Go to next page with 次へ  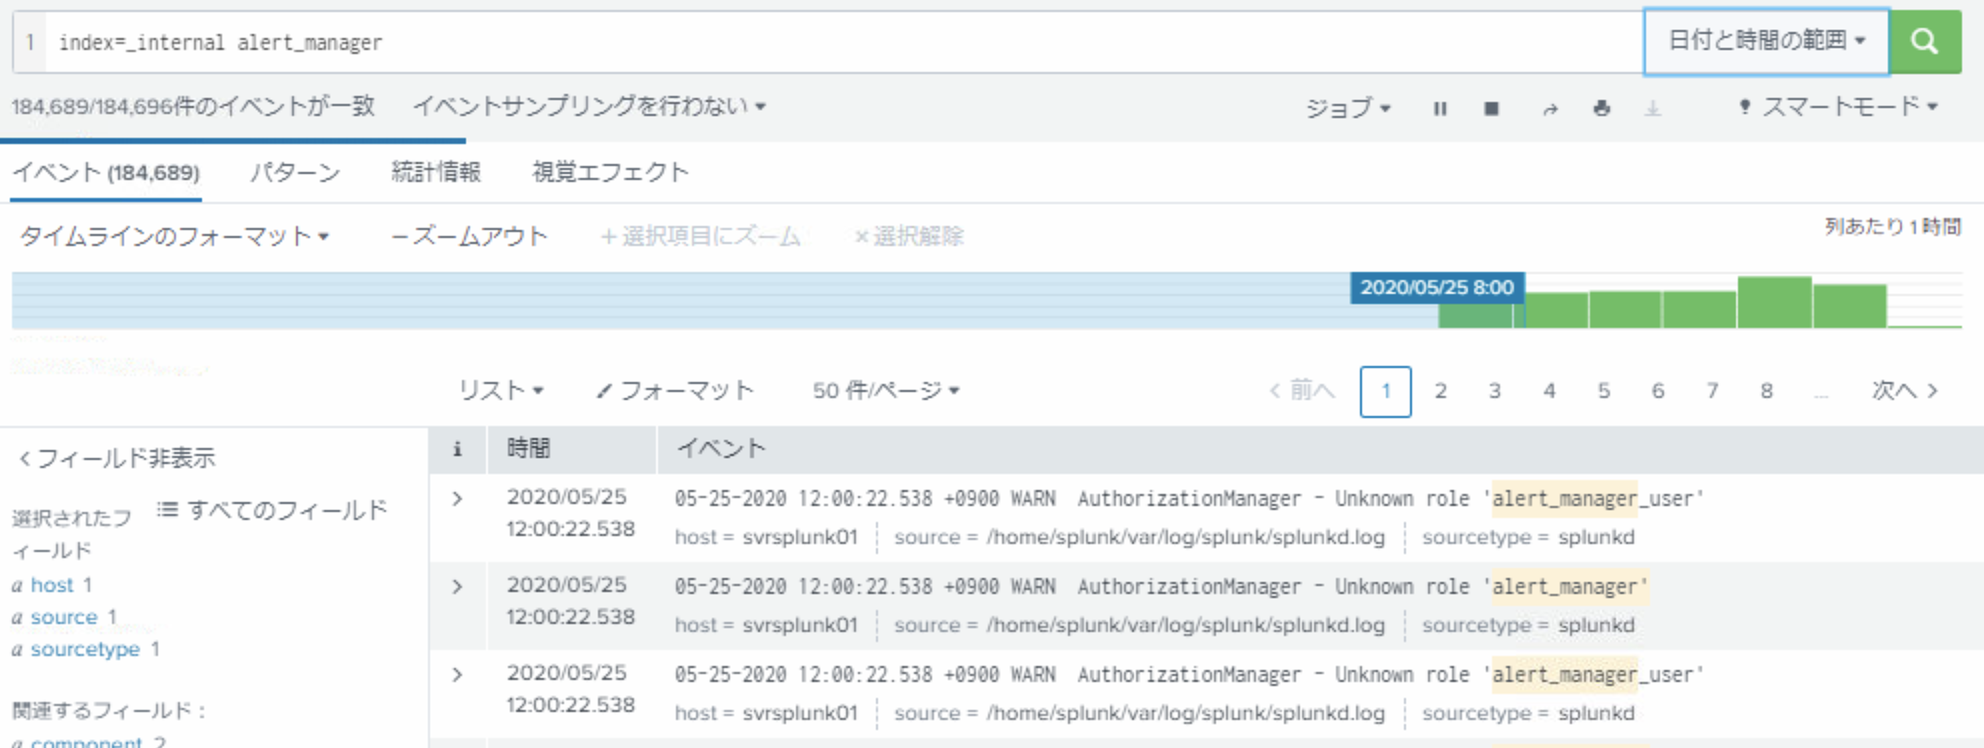[1905, 390]
